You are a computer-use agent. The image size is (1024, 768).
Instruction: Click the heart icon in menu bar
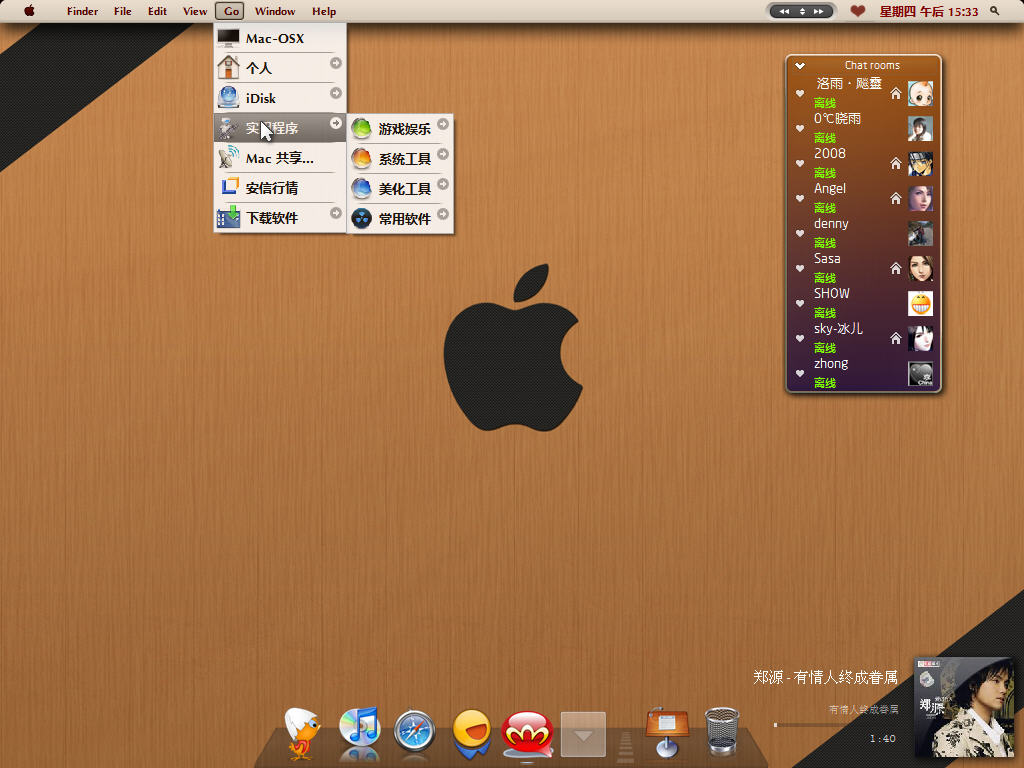pyautogui.click(x=857, y=11)
